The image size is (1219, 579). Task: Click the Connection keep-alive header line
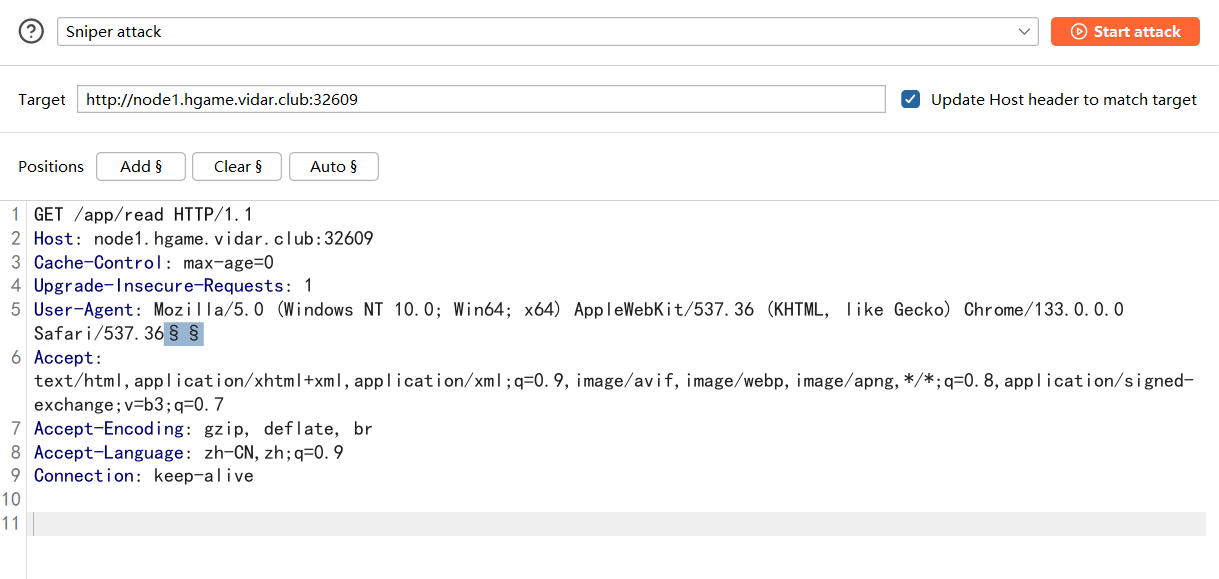(x=143, y=476)
